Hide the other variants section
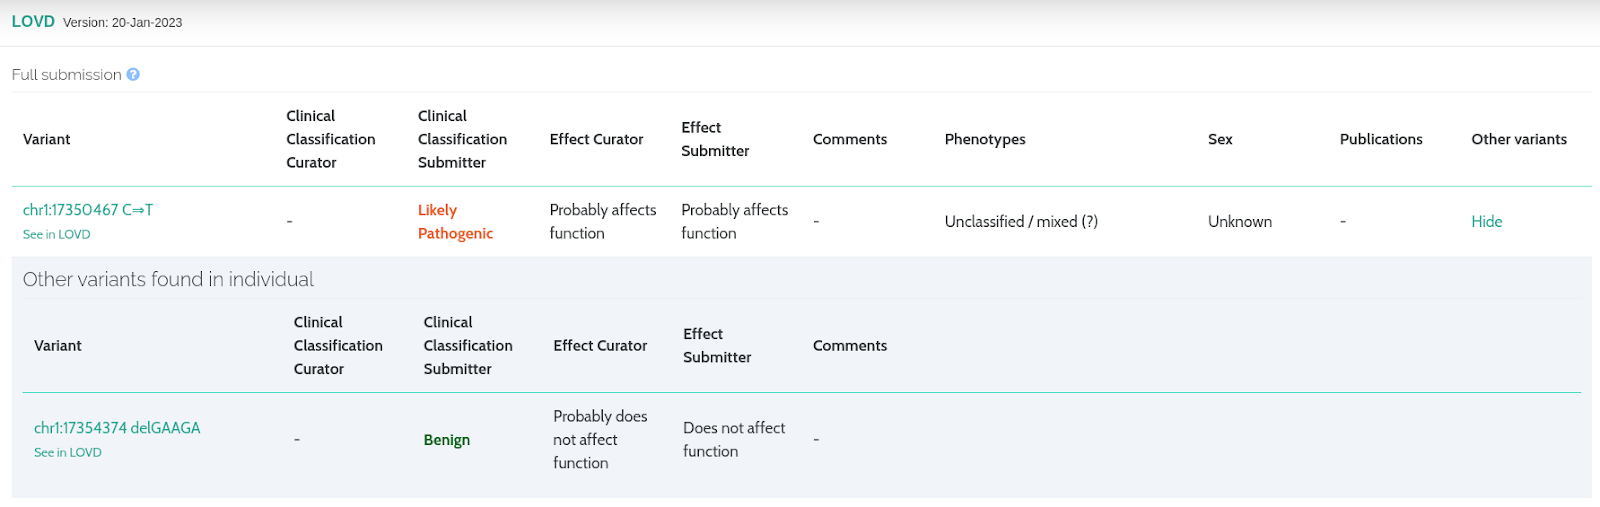The image size is (1600, 507). point(1486,222)
